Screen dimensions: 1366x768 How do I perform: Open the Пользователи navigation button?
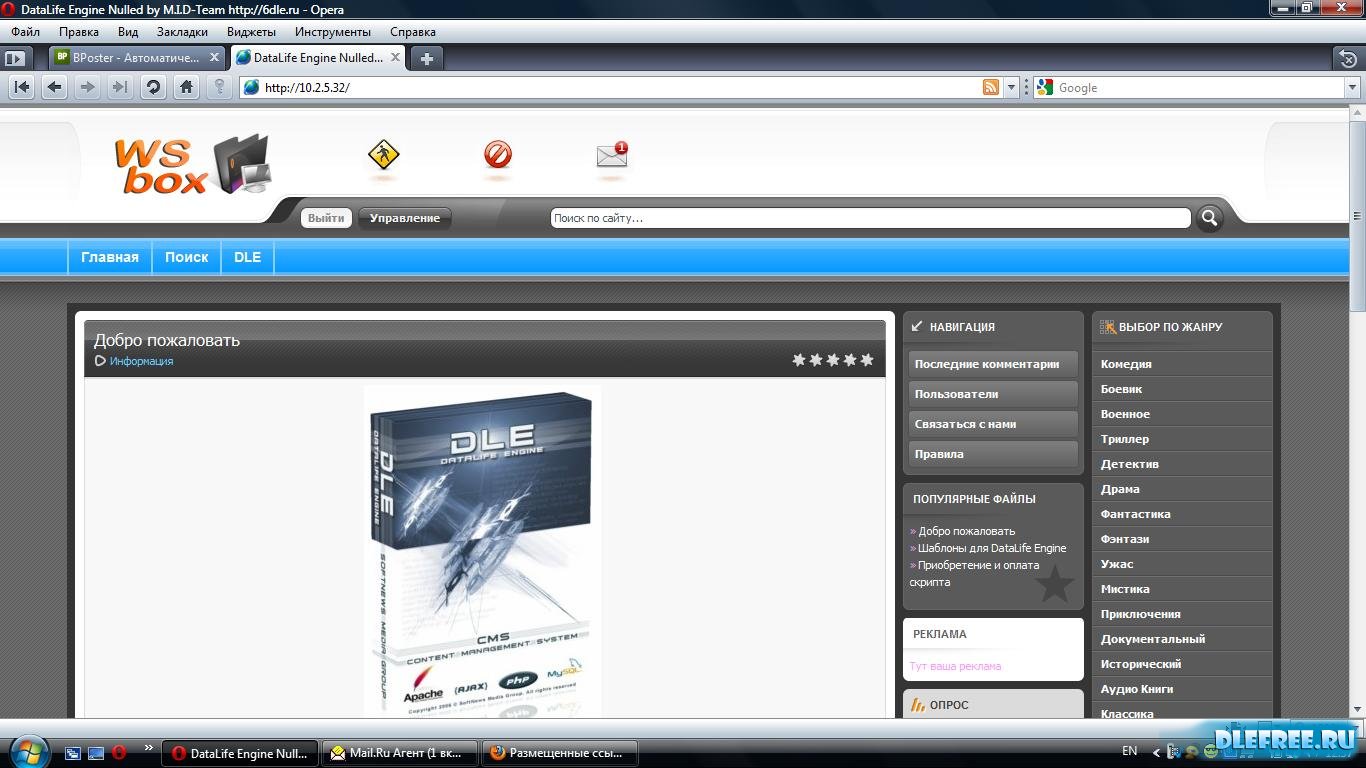[x=993, y=394]
